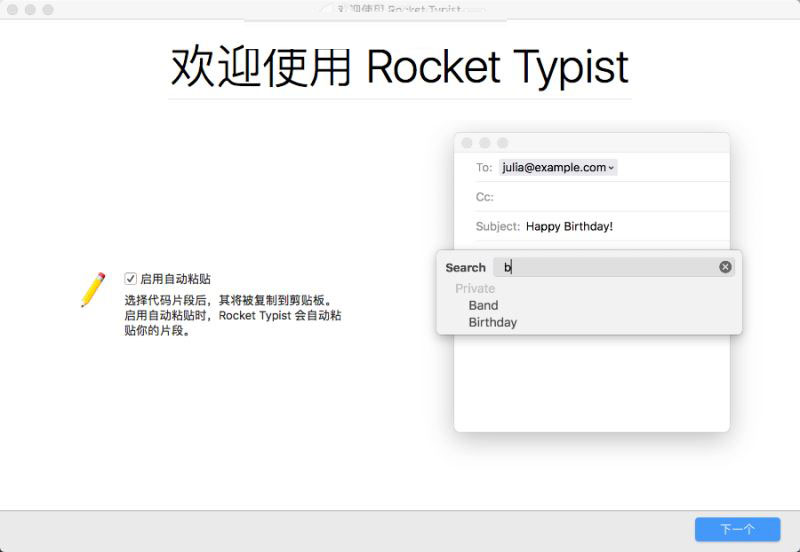
Task: Open the julia@example.com recipient dropdown
Action: (x=558, y=167)
